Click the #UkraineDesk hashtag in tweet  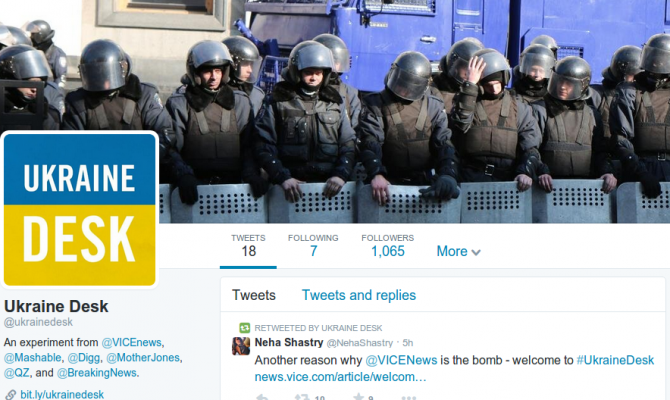pos(615,360)
